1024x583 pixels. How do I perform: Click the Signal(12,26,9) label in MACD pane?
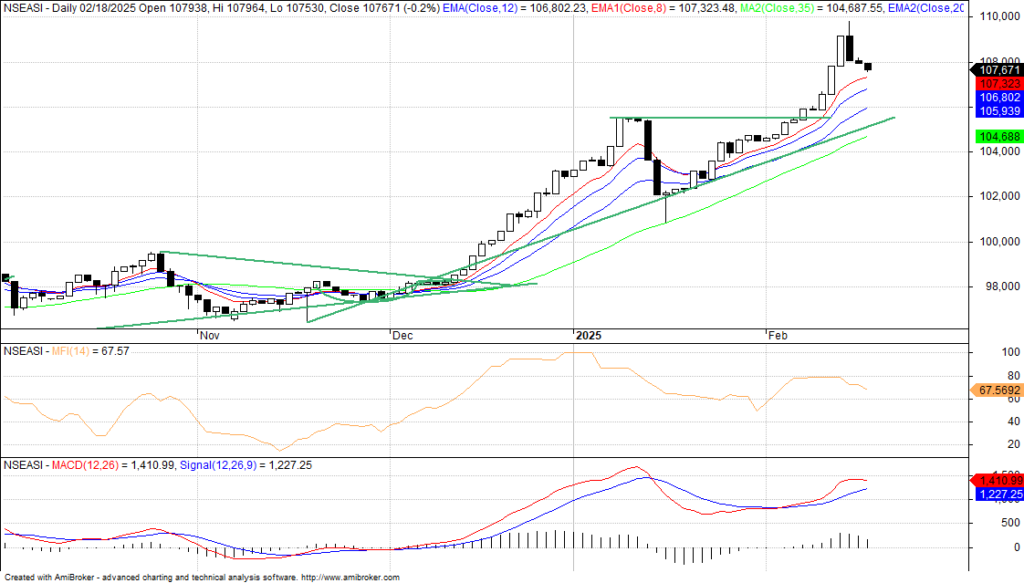tap(219, 465)
